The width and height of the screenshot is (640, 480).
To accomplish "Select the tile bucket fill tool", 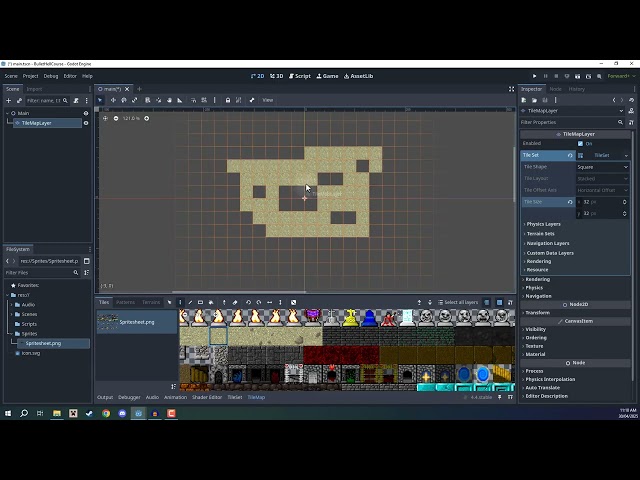I will tap(211, 302).
